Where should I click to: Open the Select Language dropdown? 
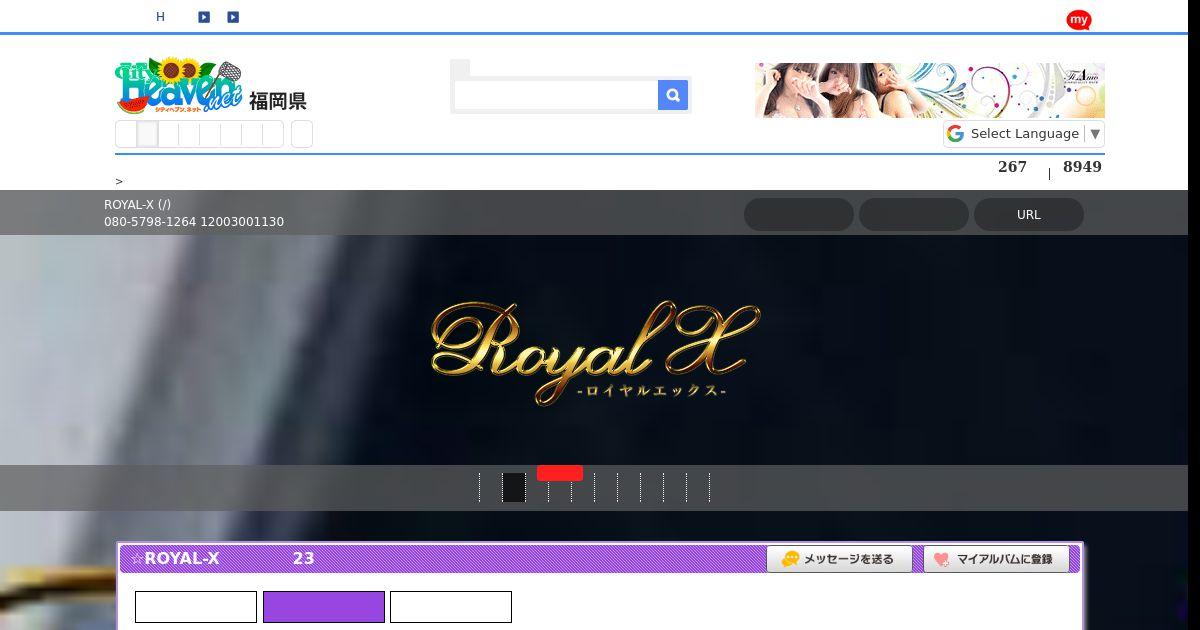click(1024, 134)
